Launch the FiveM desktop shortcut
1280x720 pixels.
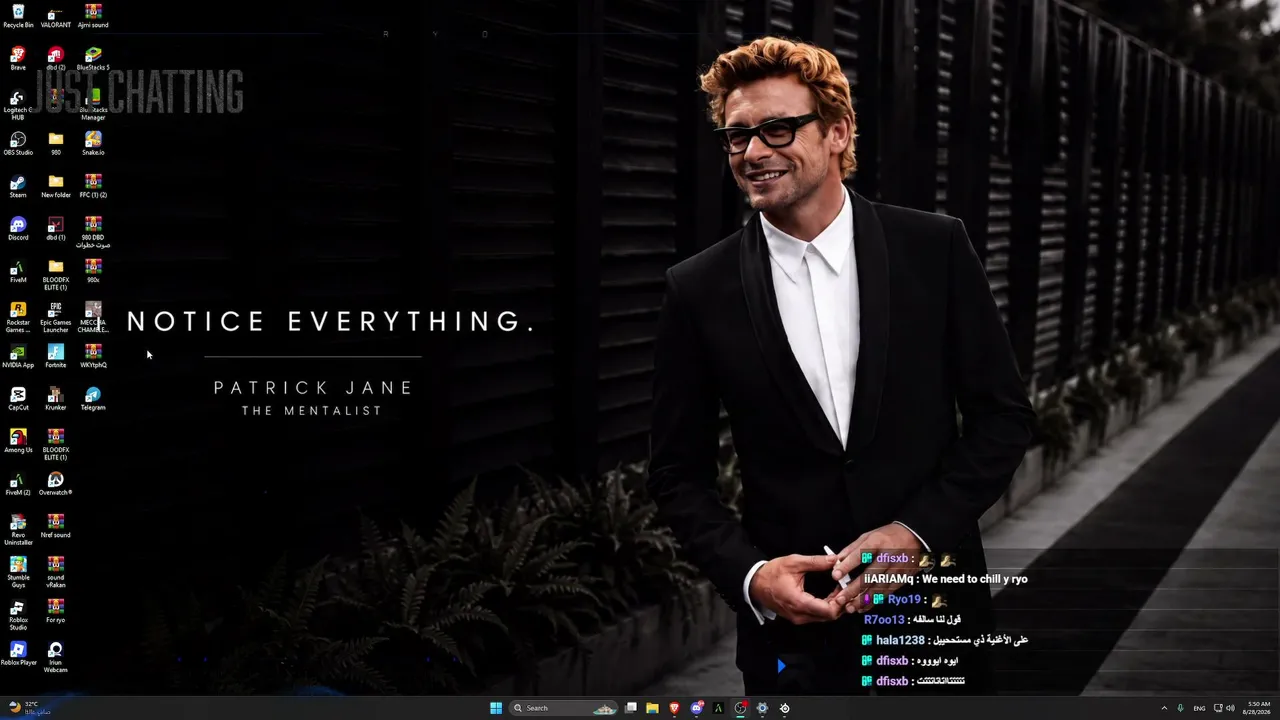click(x=18, y=271)
